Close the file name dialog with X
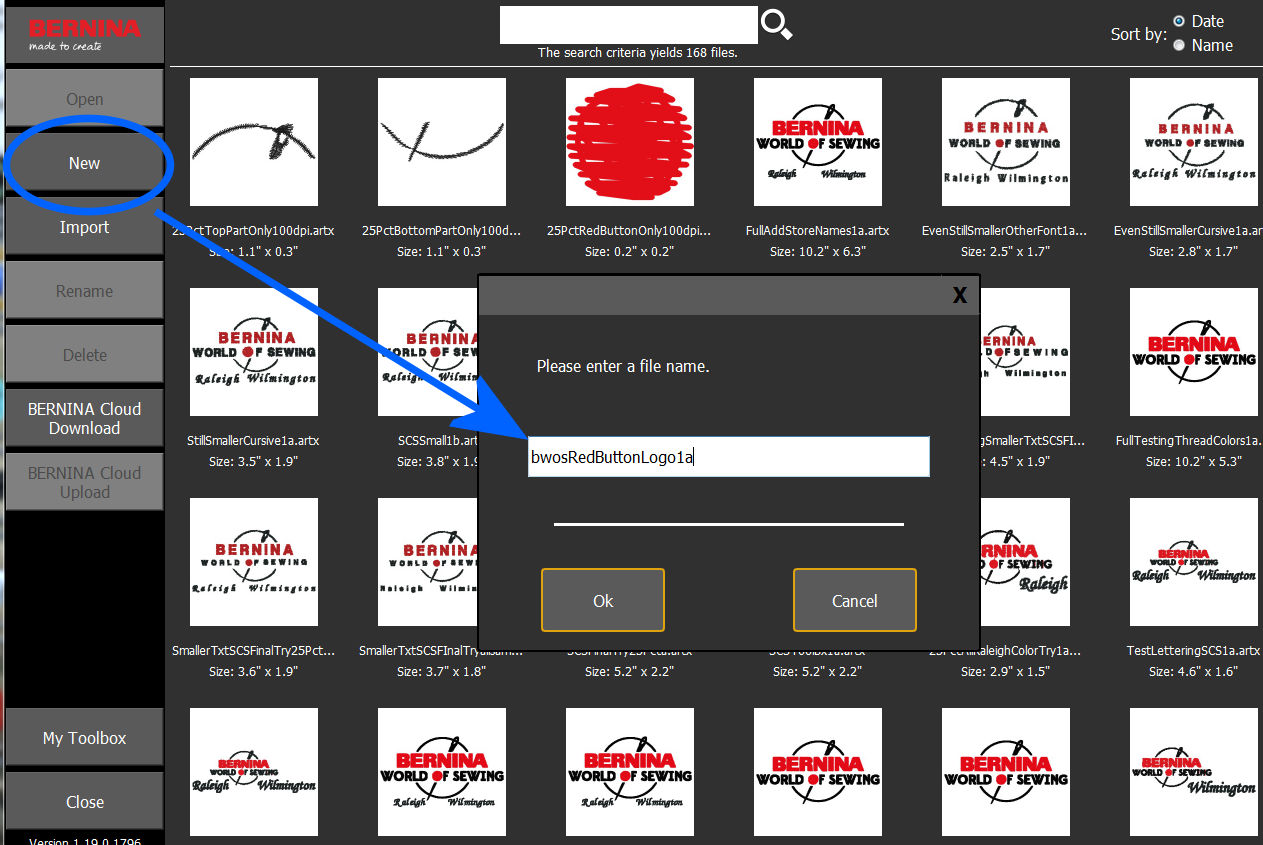1263x845 pixels. pos(959,295)
